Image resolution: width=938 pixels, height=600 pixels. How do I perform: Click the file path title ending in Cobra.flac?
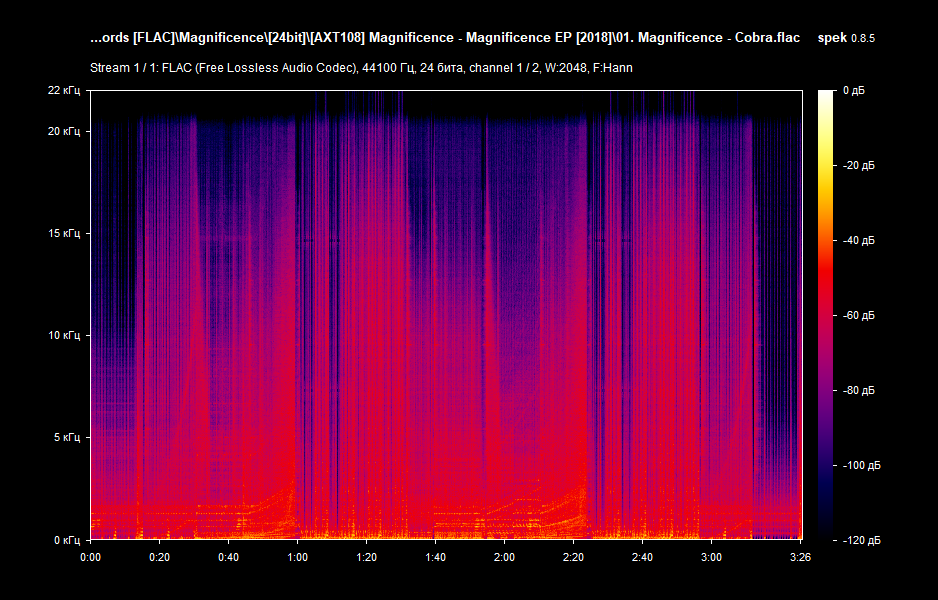point(444,38)
